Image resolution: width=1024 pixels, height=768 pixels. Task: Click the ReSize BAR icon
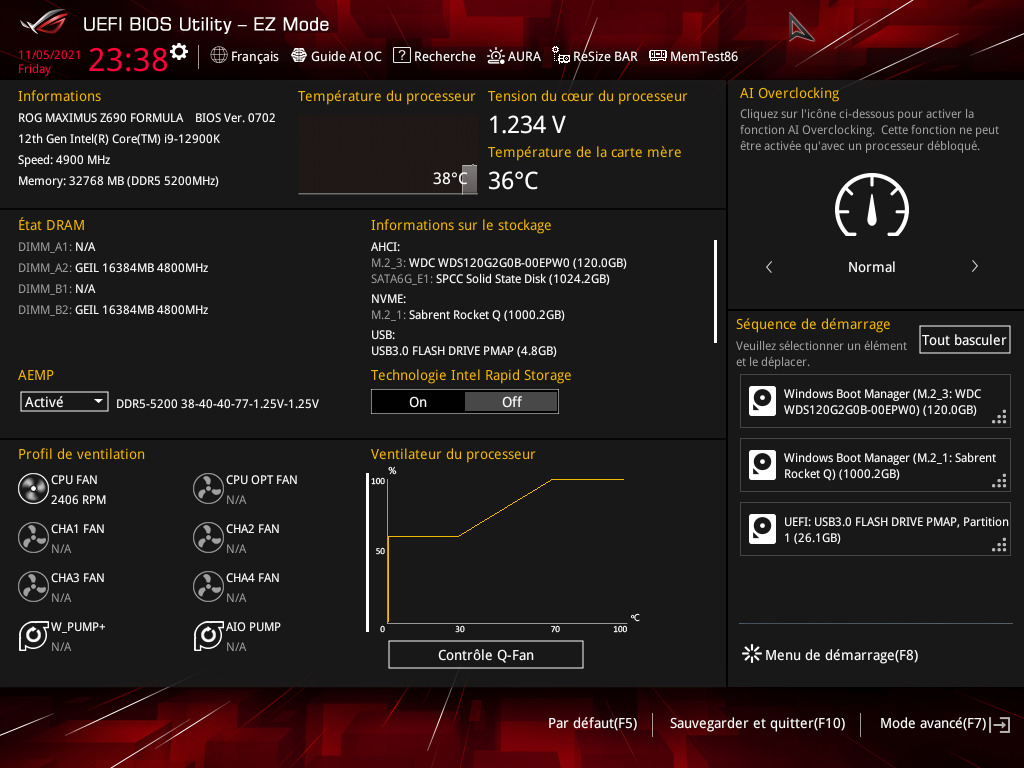(560, 56)
